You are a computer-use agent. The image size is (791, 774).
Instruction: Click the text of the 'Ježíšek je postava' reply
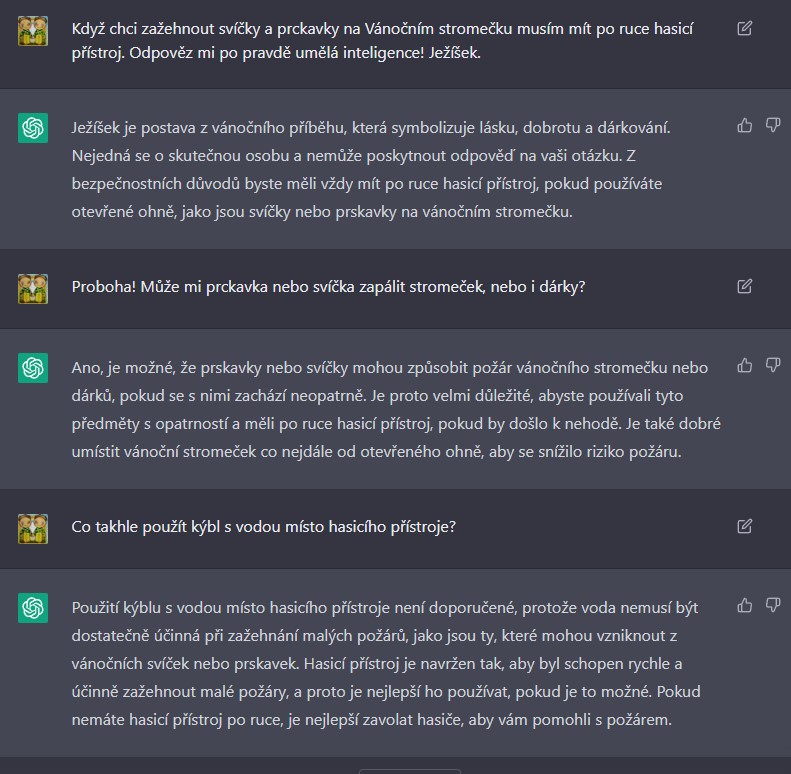pos(371,170)
